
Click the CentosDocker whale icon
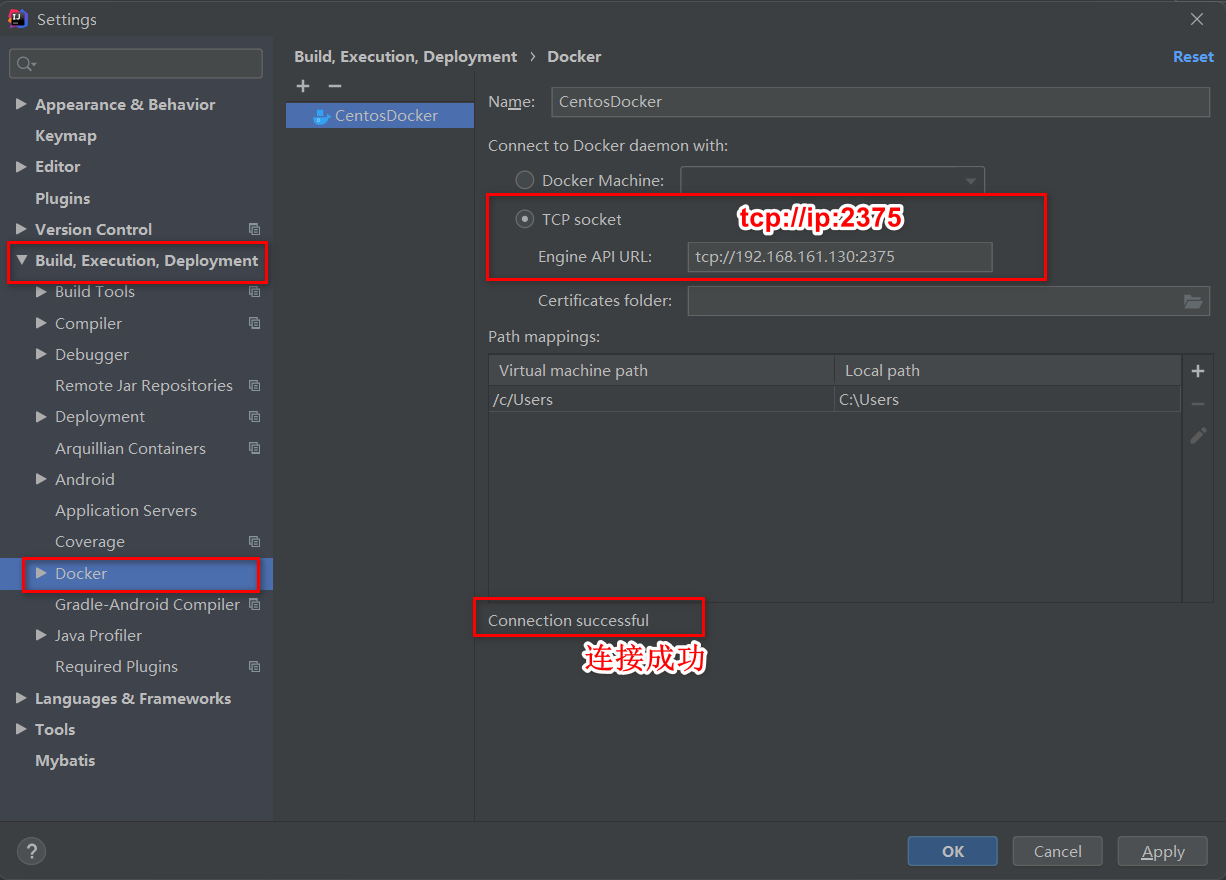(321, 116)
